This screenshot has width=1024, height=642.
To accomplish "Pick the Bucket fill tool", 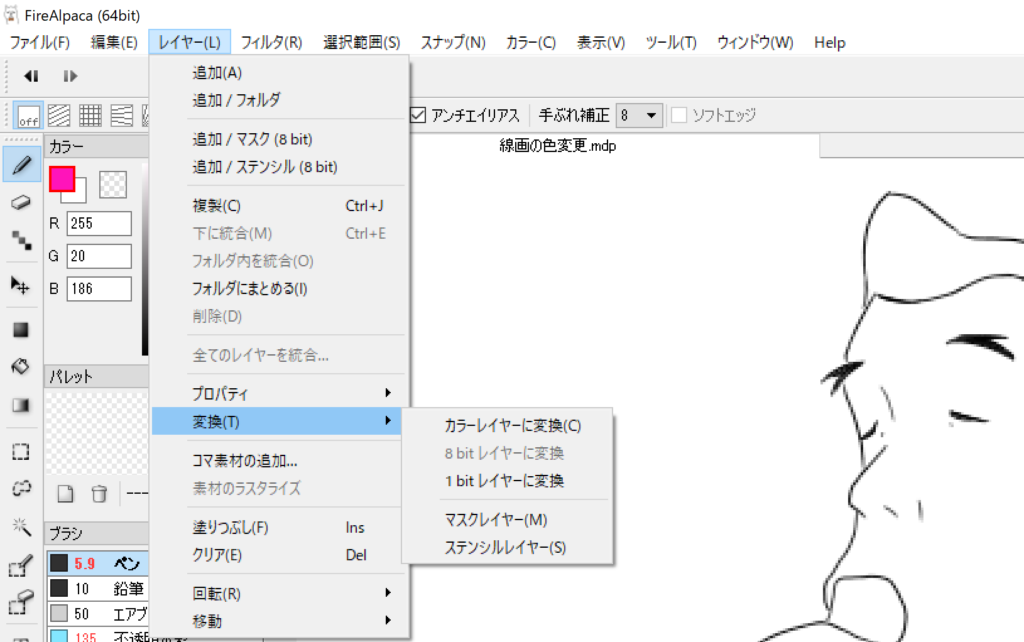I will click(20, 367).
